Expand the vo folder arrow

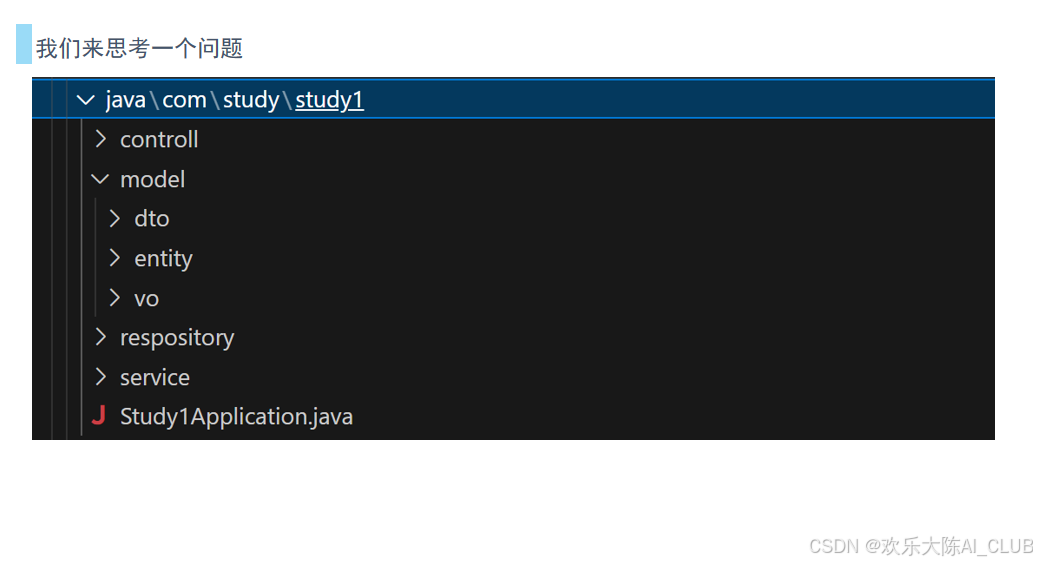pyautogui.click(x=115, y=298)
